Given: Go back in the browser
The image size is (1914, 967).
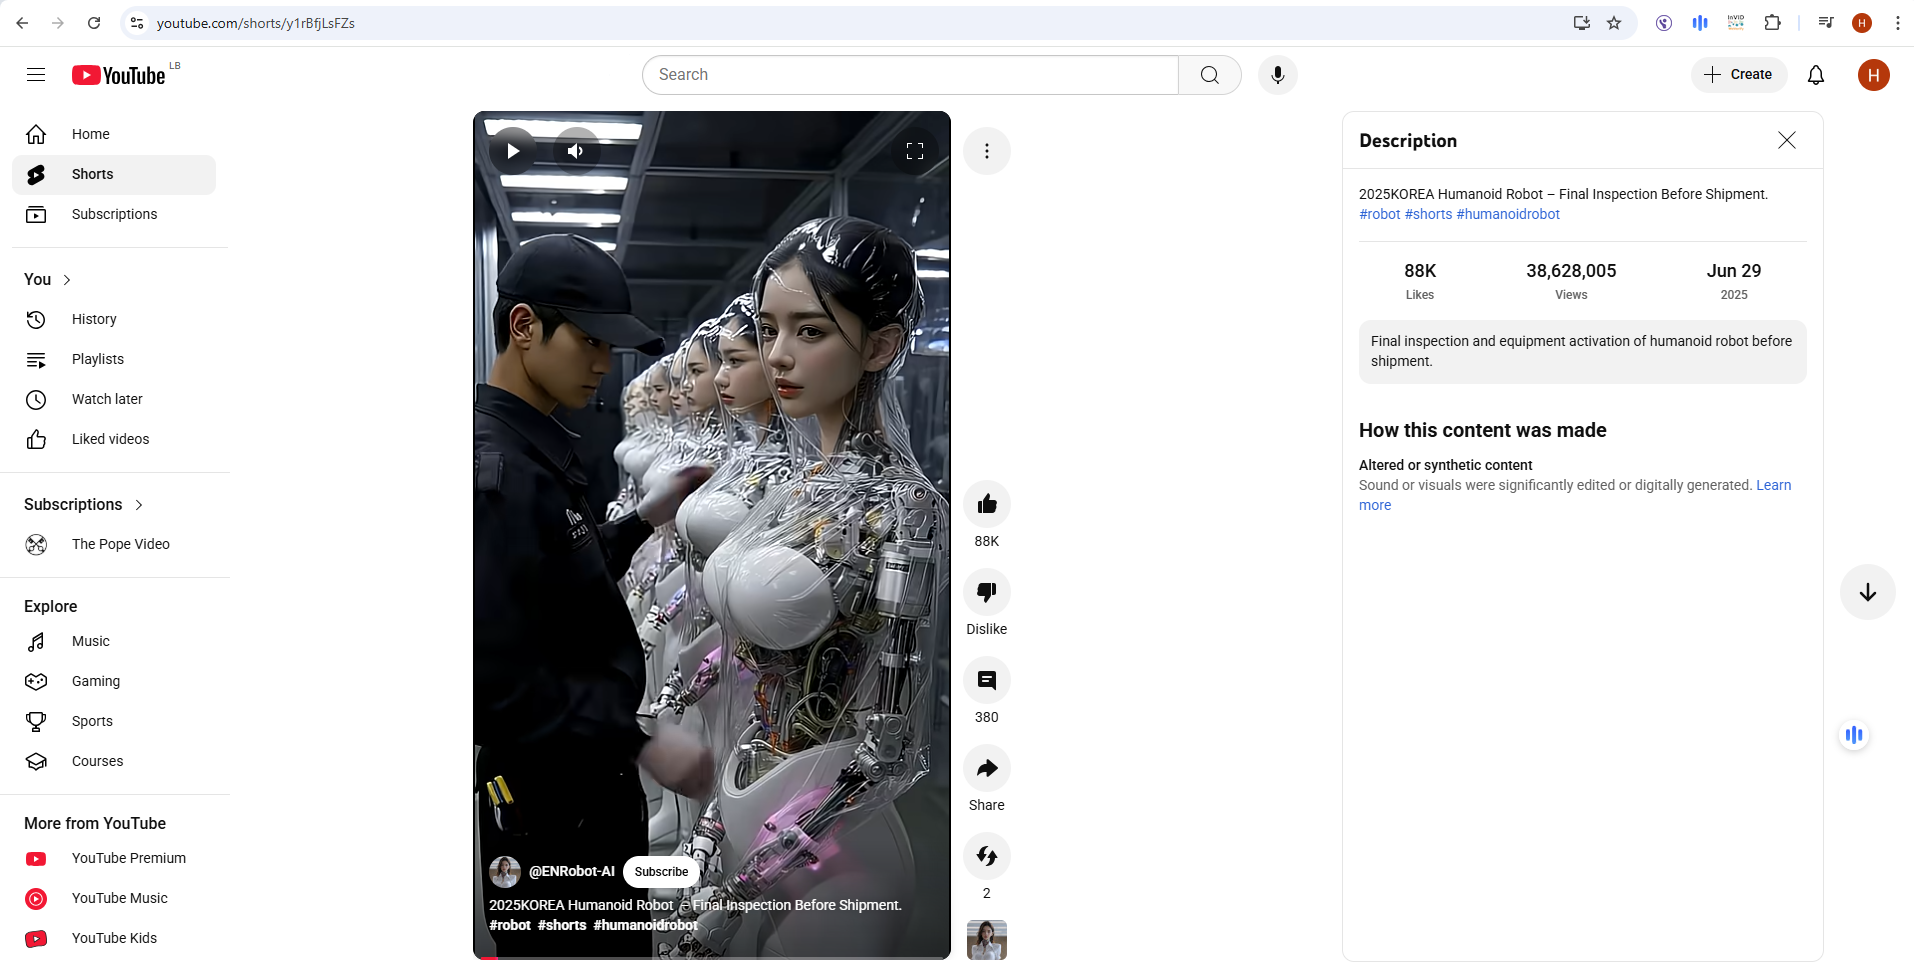Looking at the screenshot, I should (x=22, y=23).
